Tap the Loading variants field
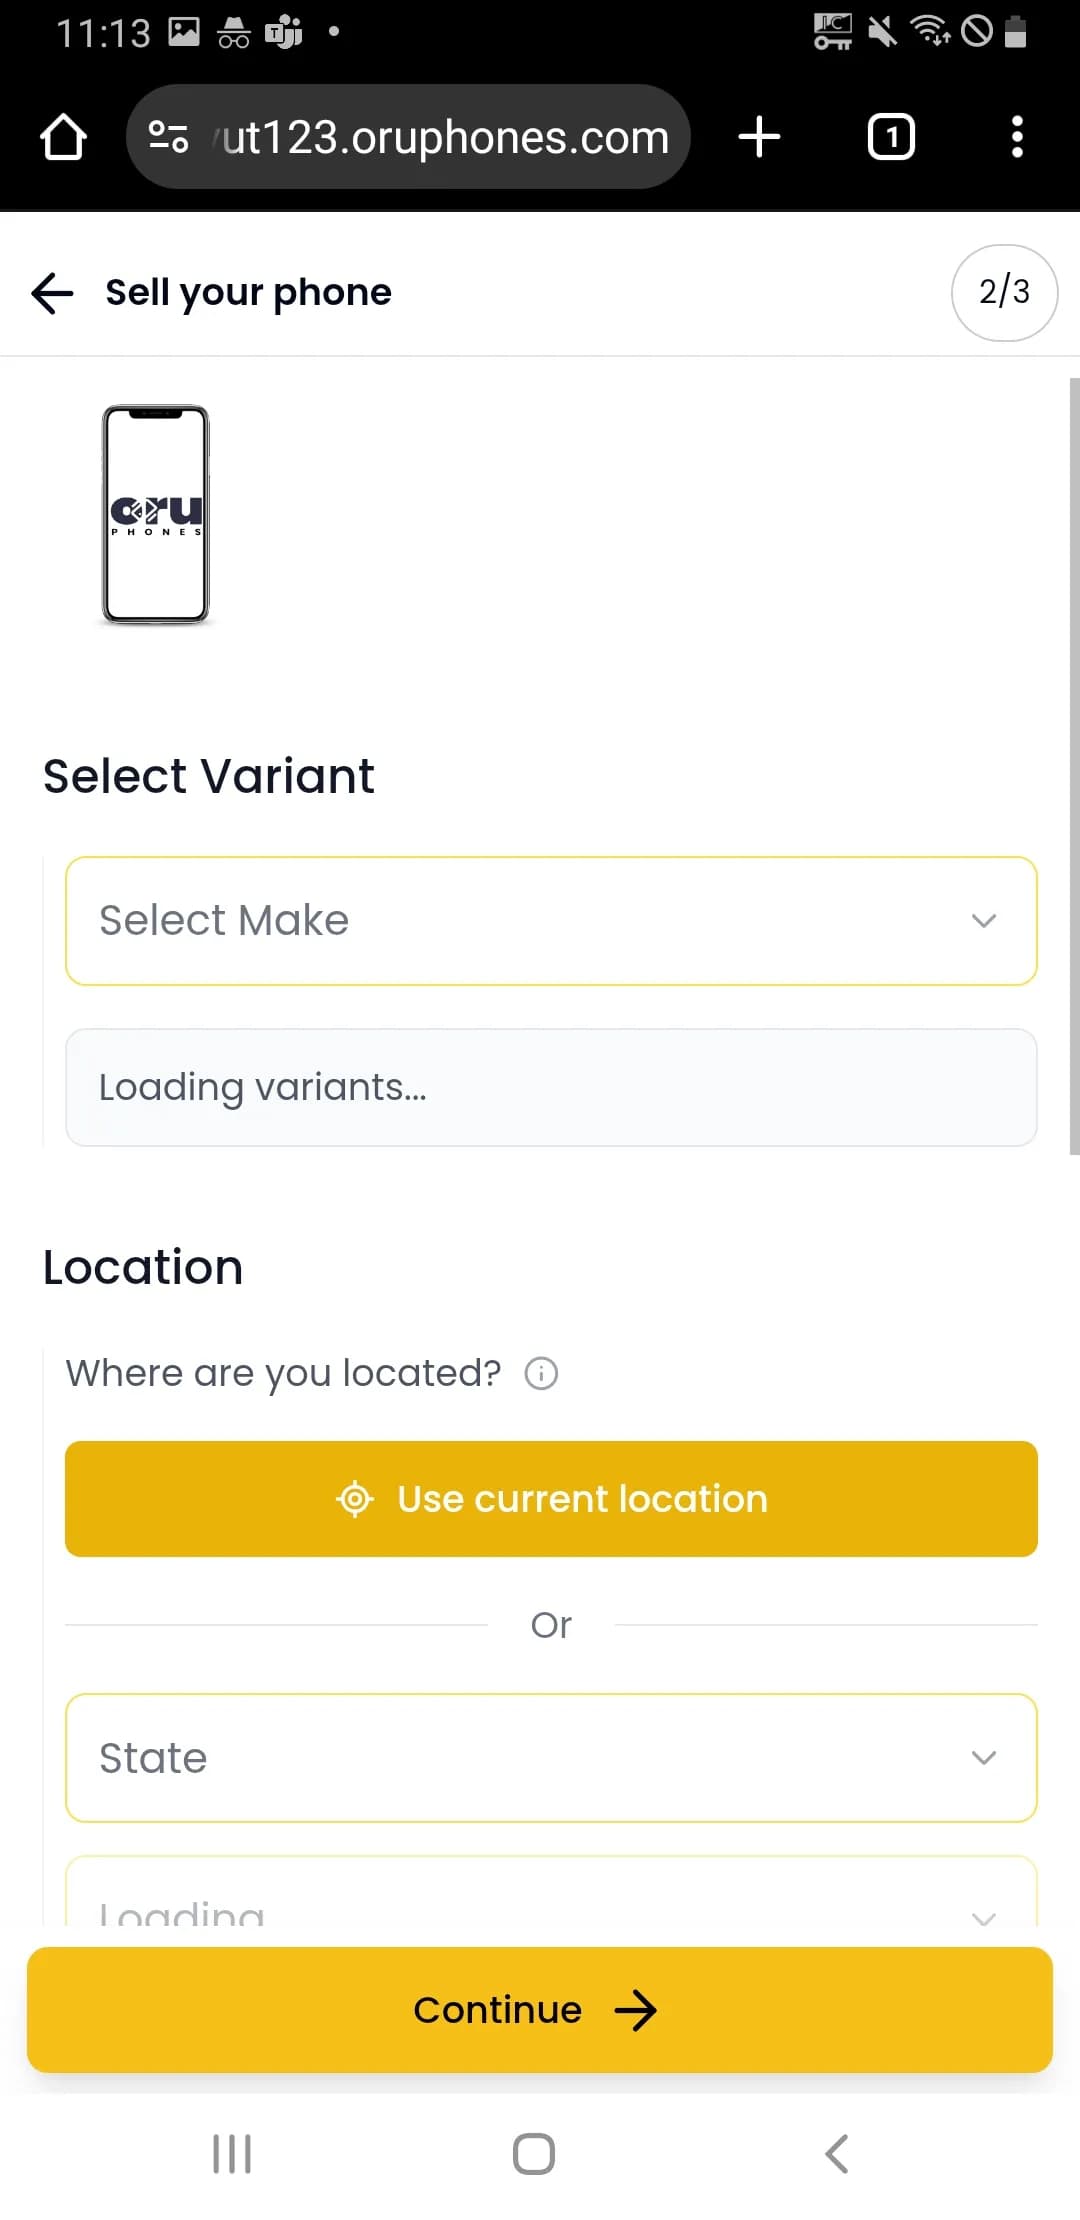1080x2220 pixels. (x=551, y=1087)
